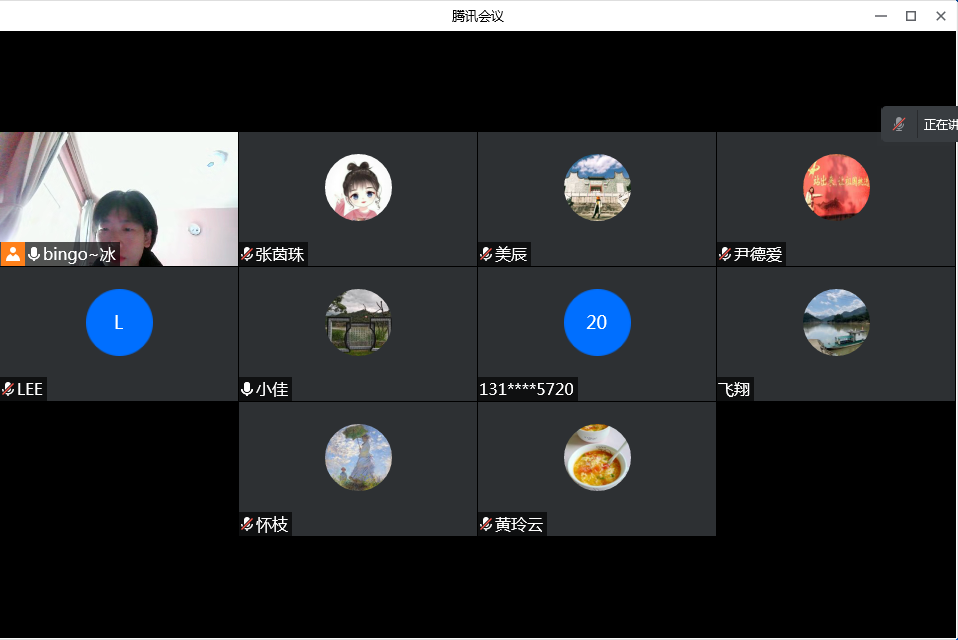Image resolution: width=958 pixels, height=640 pixels.
Task: Maximize the 腾讯会议 window
Action: [x=911, y=15]
